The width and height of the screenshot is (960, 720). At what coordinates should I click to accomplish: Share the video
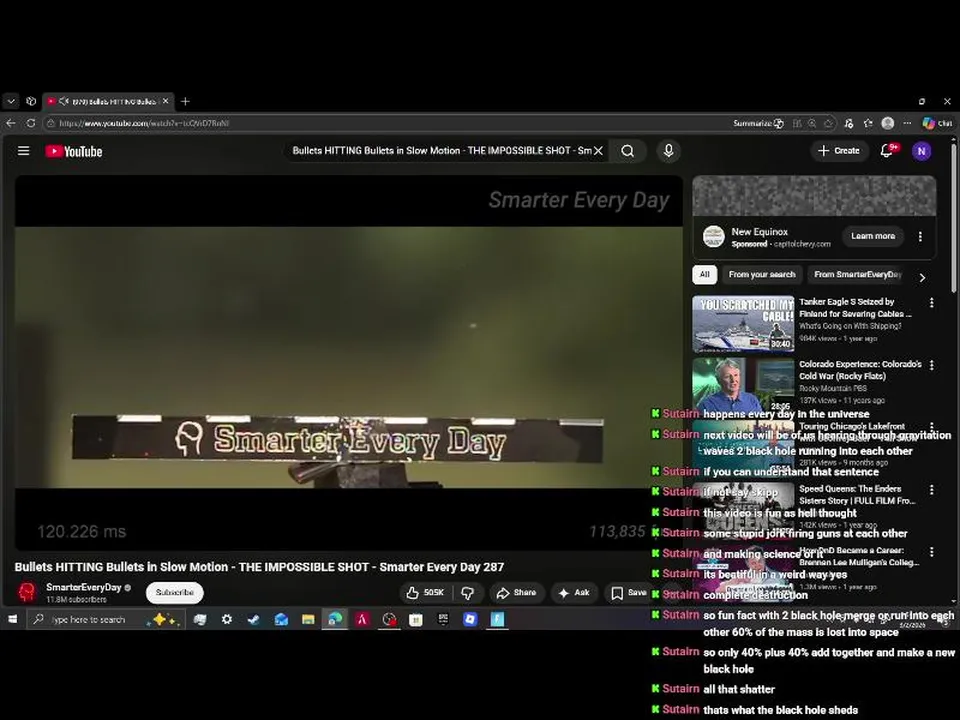pyautogui.click(x=517, y=592)
